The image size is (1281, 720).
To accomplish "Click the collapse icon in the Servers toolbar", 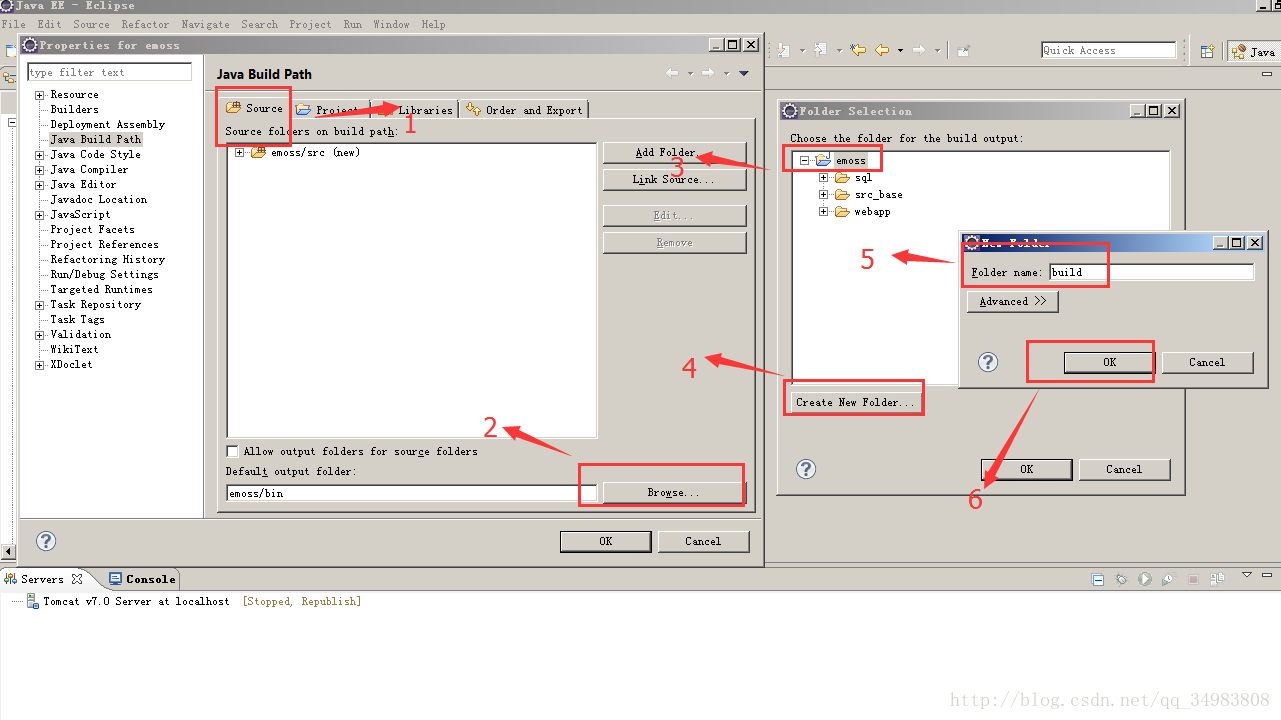I will coord(1097,579).
